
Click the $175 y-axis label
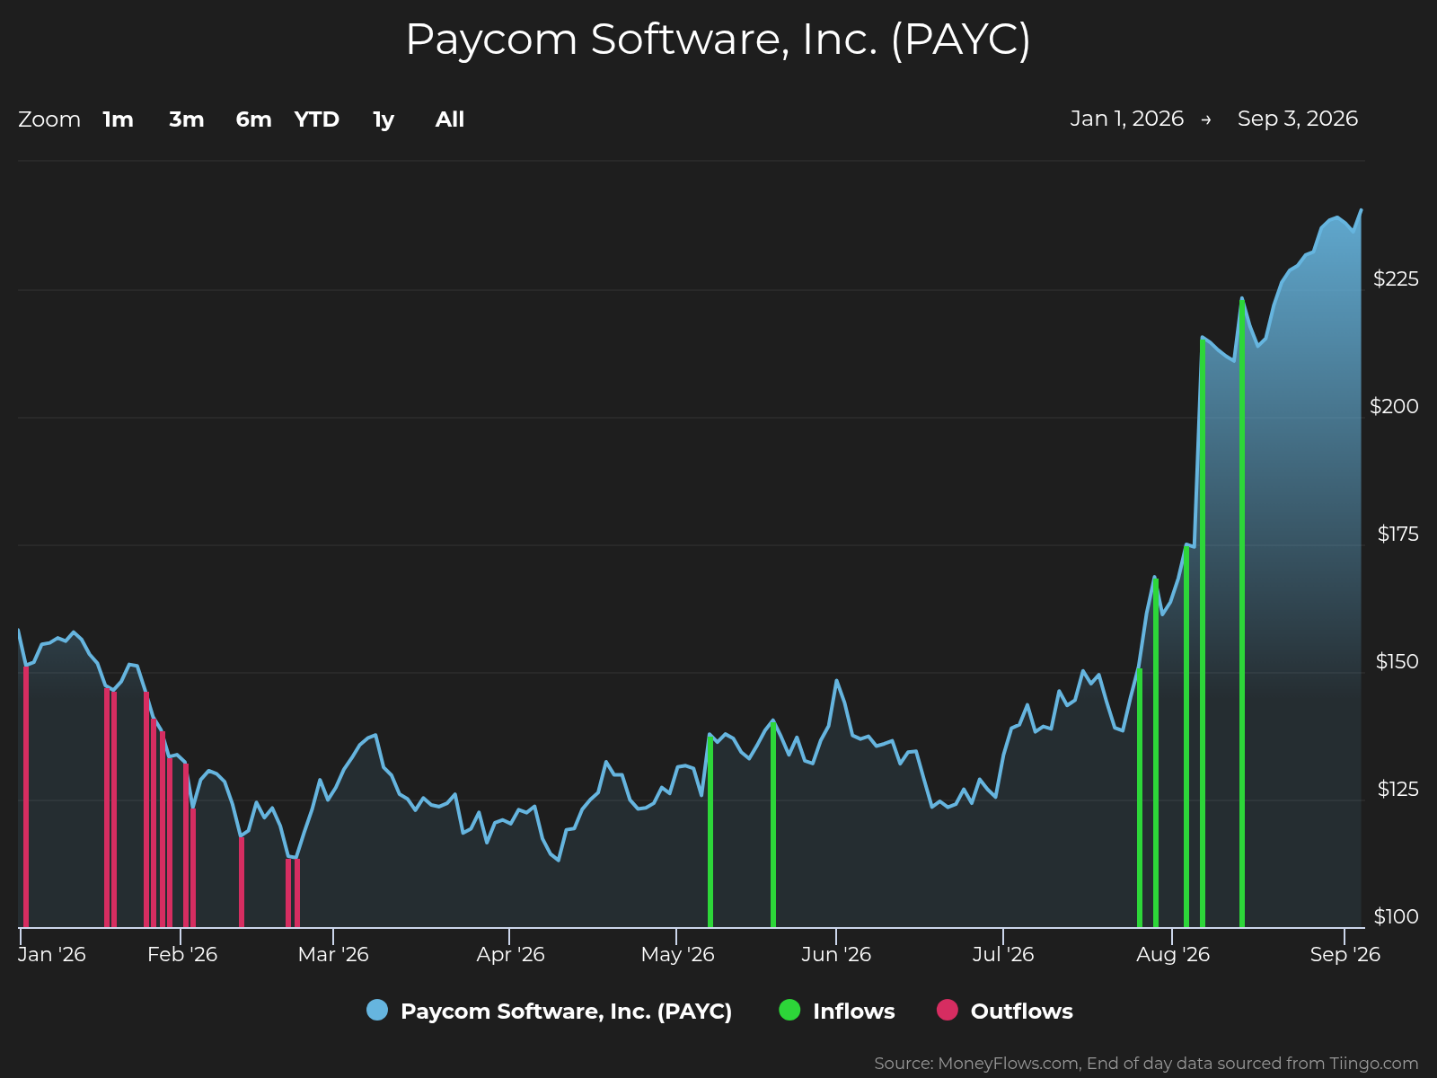tap(1398, 534)
